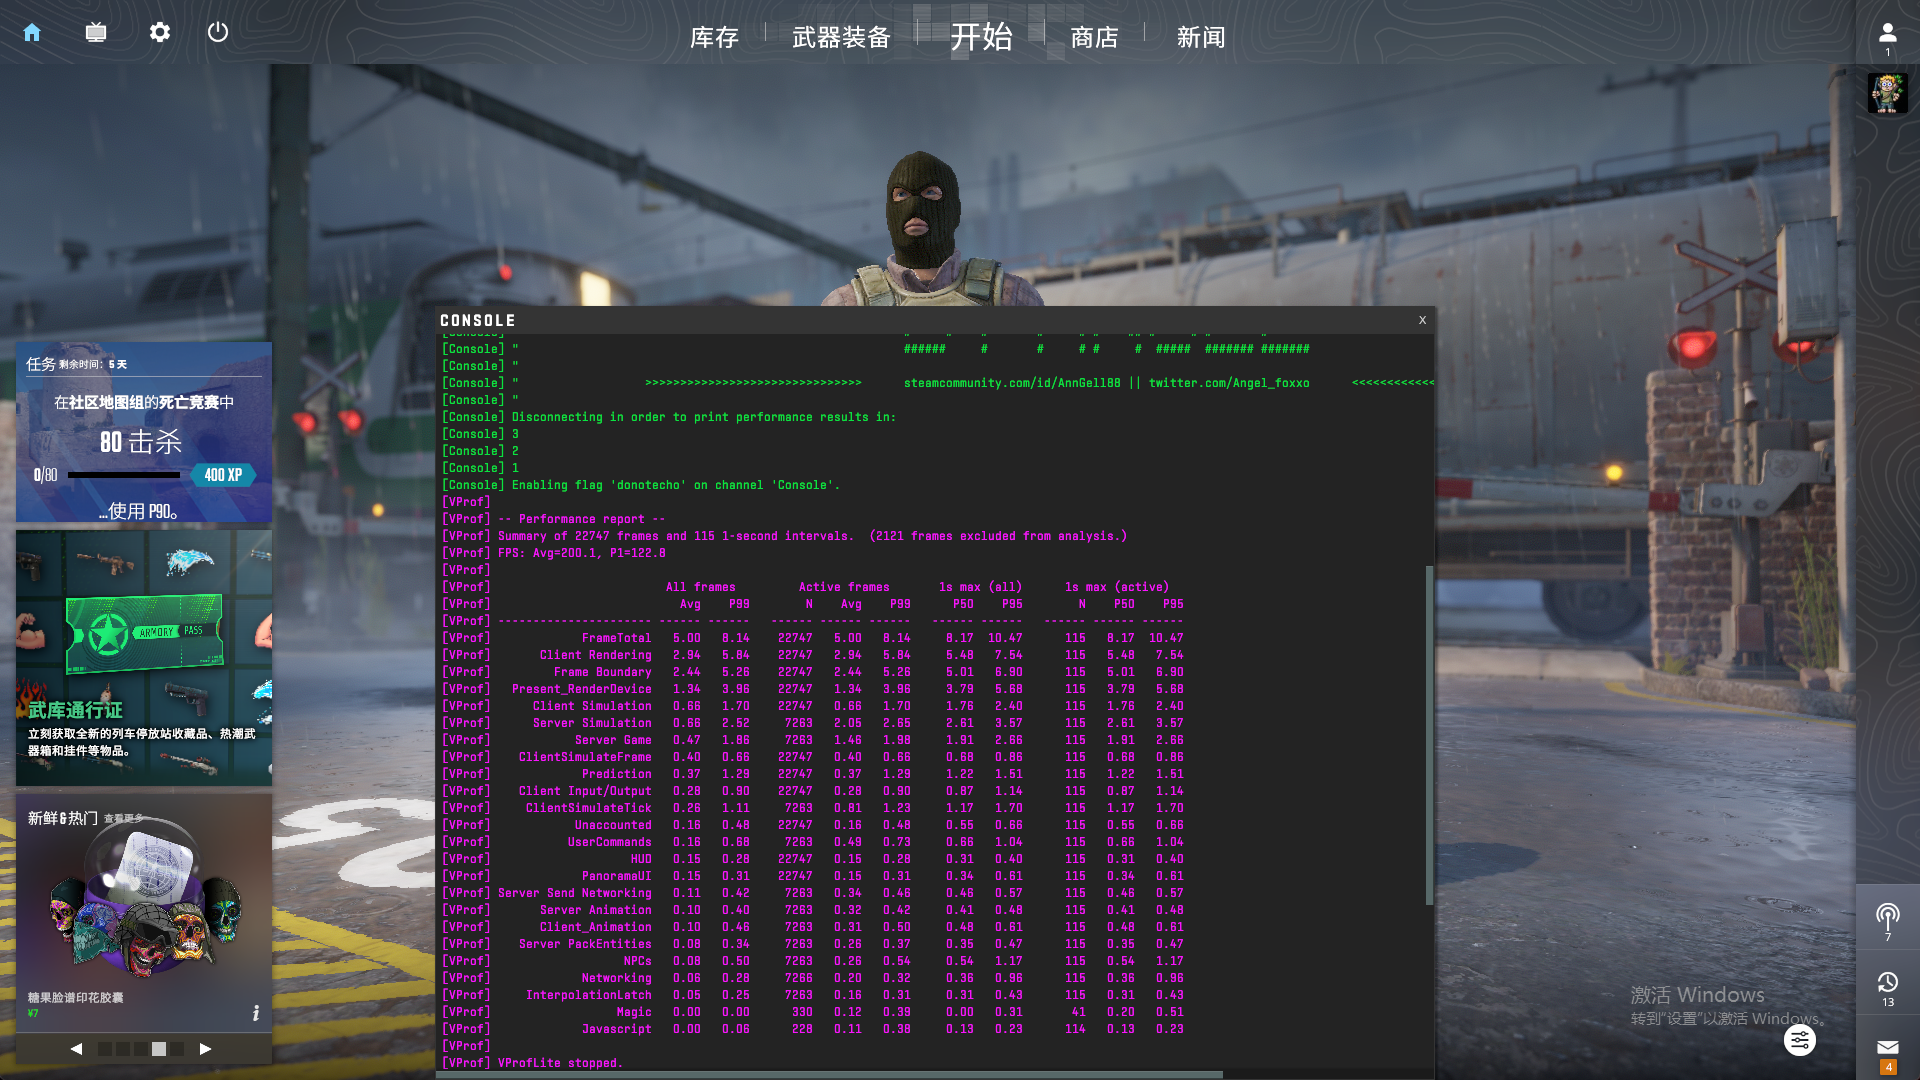Switch to the 开始 play tab
1920x1080 pixels.
[981, 37]
